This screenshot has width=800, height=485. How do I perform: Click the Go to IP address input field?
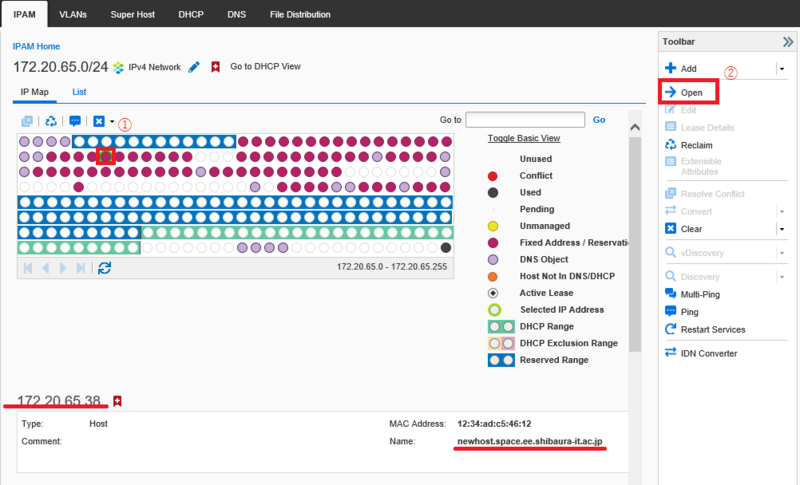click(525, 120)
